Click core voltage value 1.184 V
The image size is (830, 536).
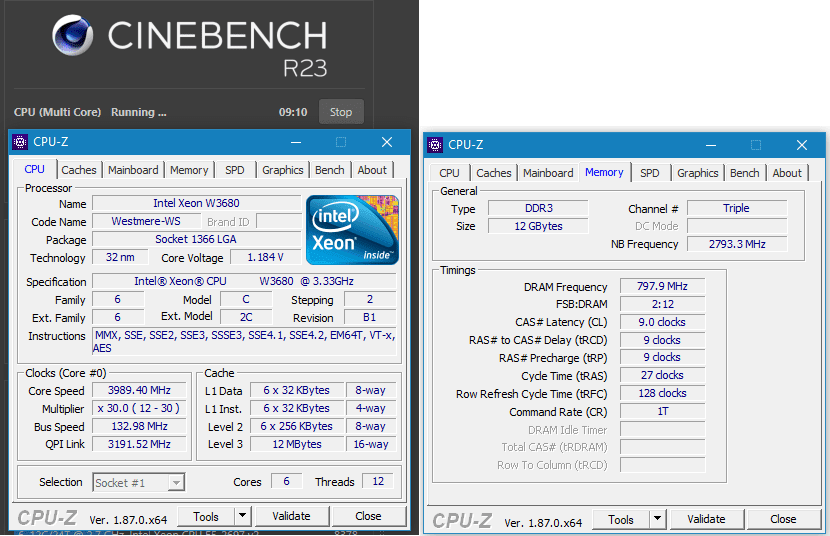coord(265,257)
